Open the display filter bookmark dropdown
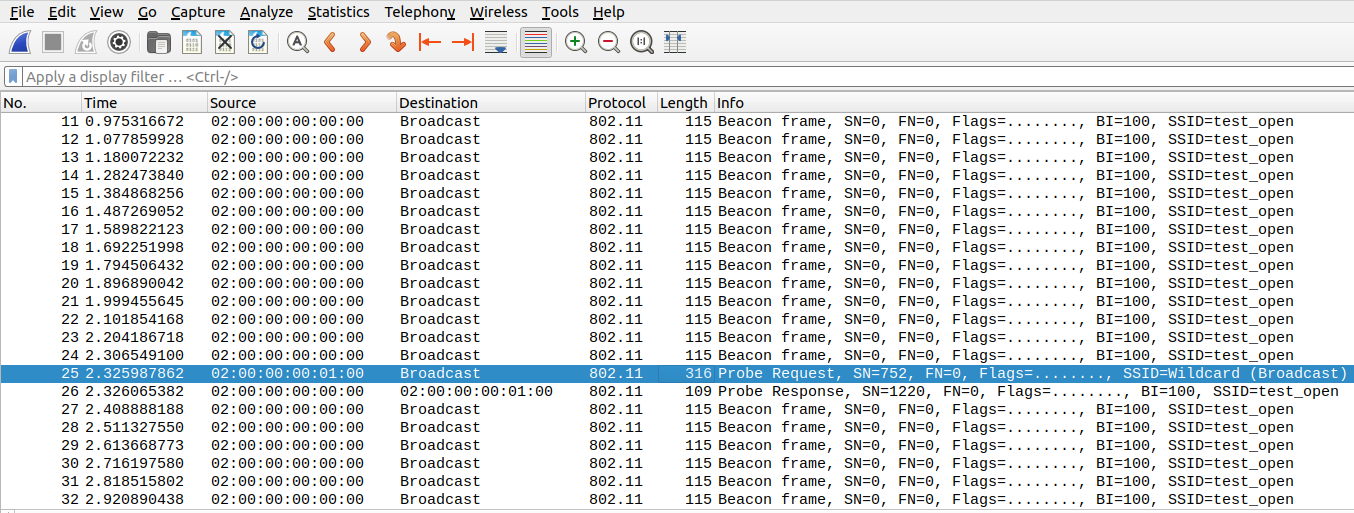1354x513 pixels. 13,77
